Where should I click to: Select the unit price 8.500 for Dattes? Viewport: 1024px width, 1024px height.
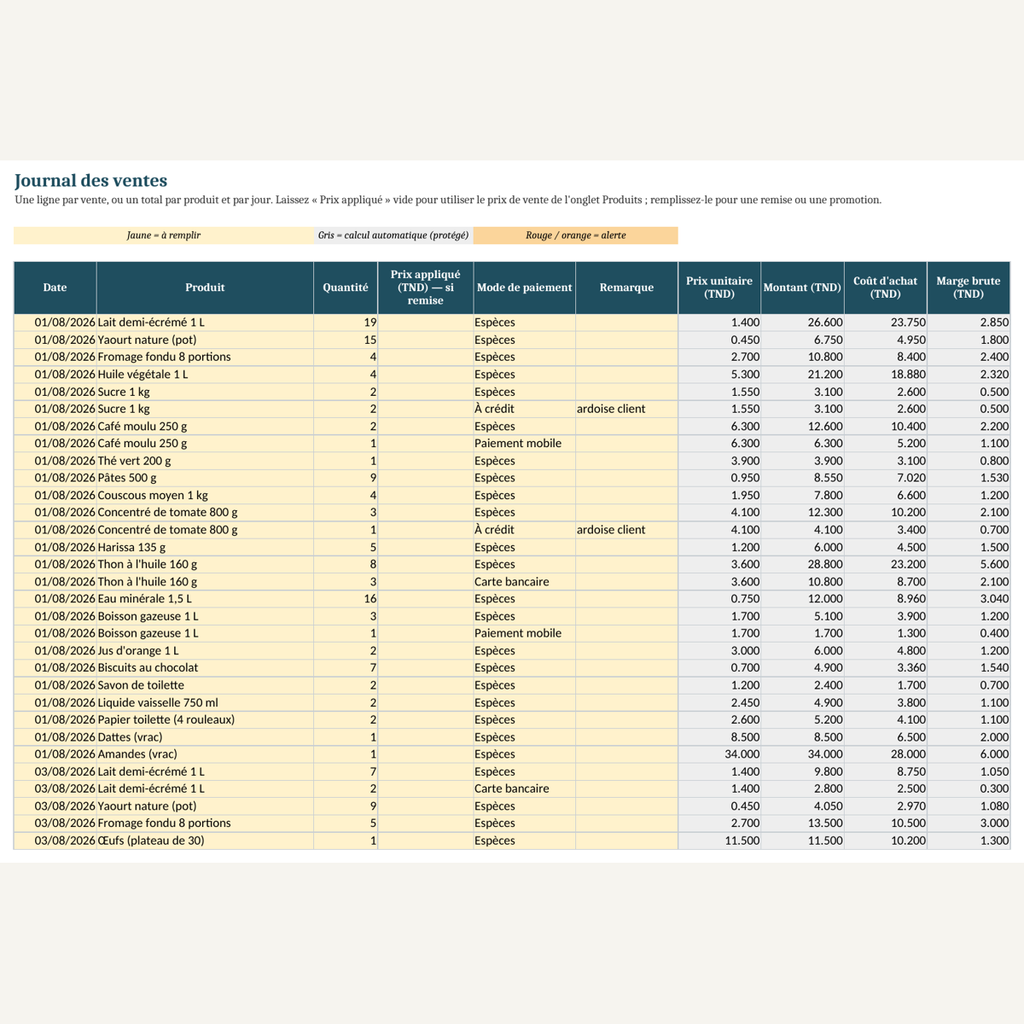coord(719,737)
